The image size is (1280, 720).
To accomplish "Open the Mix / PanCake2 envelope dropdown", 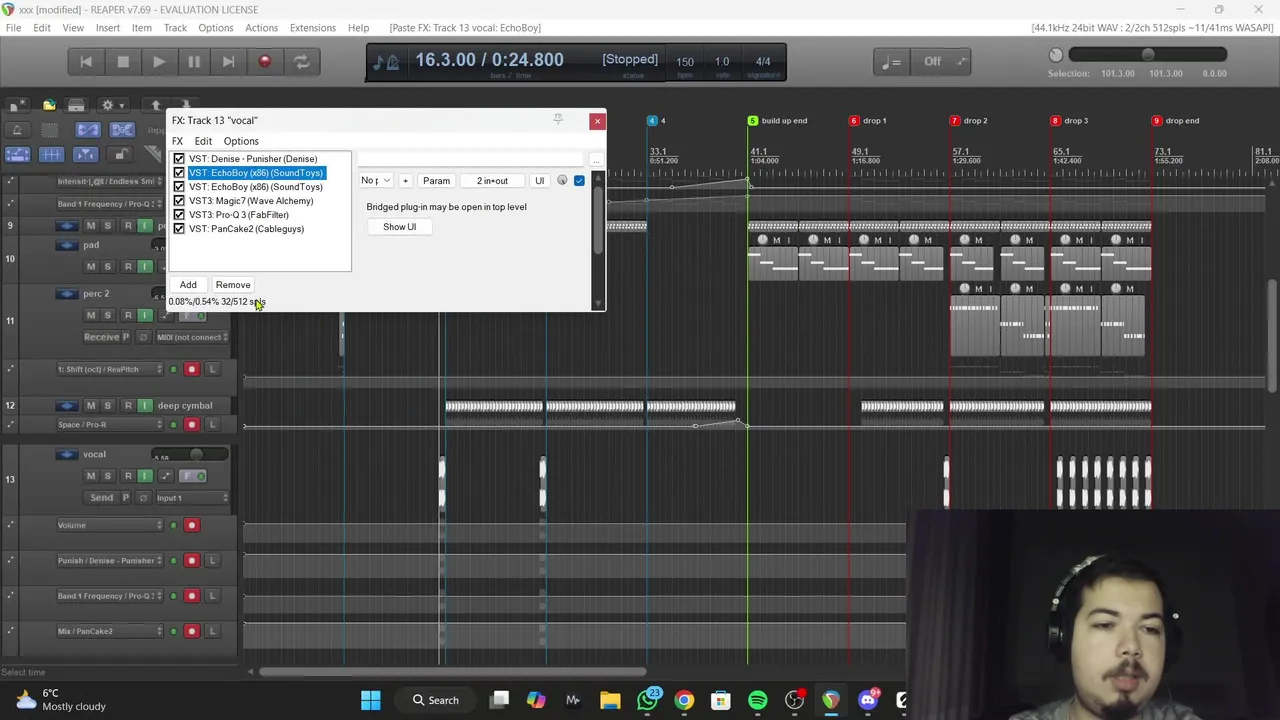I will pyautogui.click(x=109, y=631).
